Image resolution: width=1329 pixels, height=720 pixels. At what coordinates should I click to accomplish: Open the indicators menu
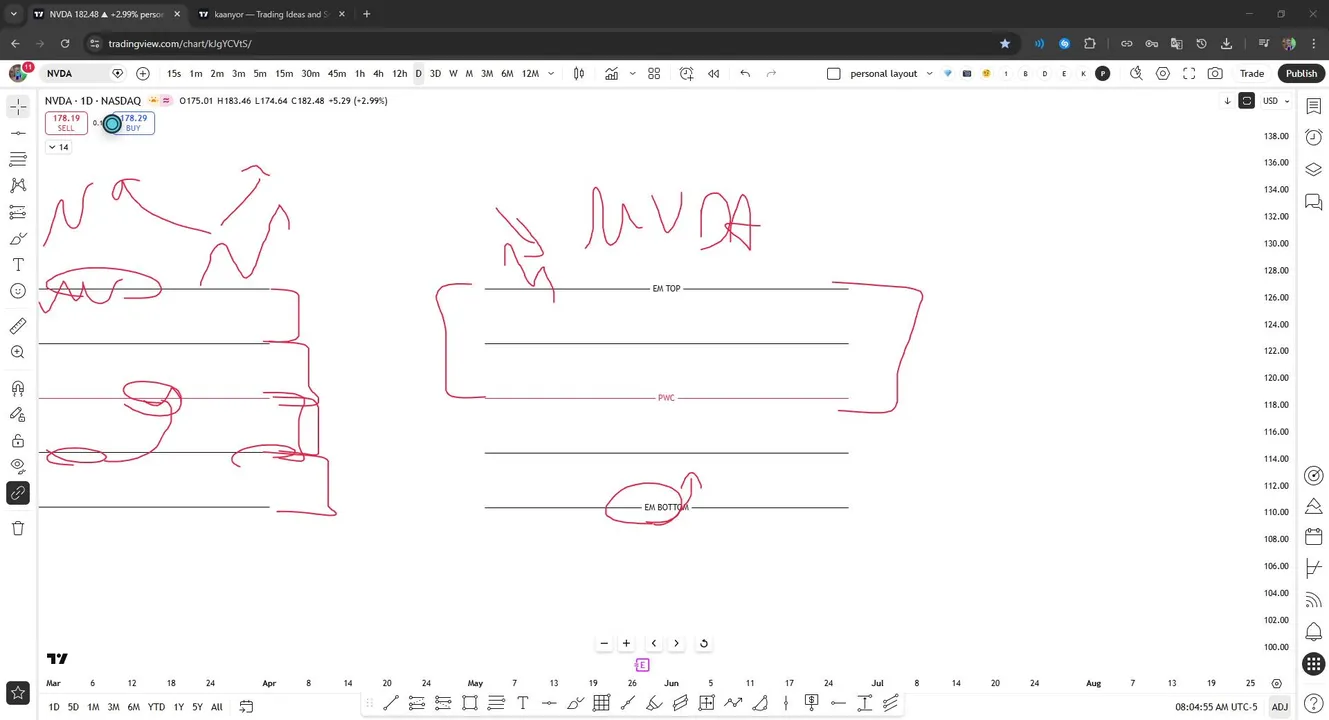coord(611,73)
